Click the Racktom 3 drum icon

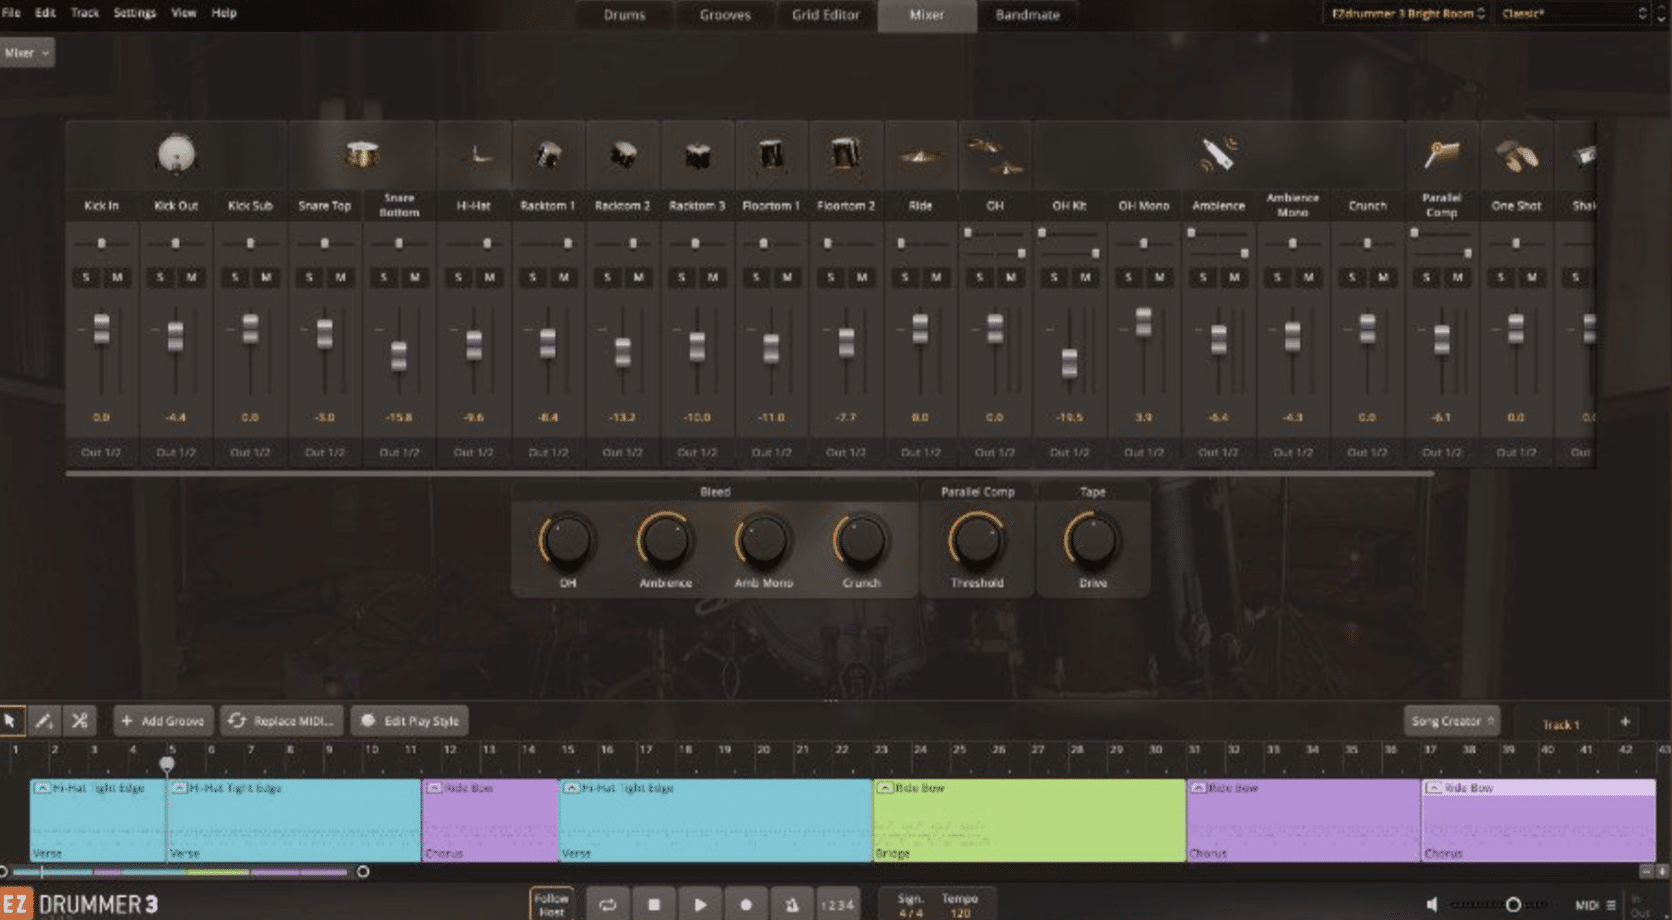[x=697, y=156]
